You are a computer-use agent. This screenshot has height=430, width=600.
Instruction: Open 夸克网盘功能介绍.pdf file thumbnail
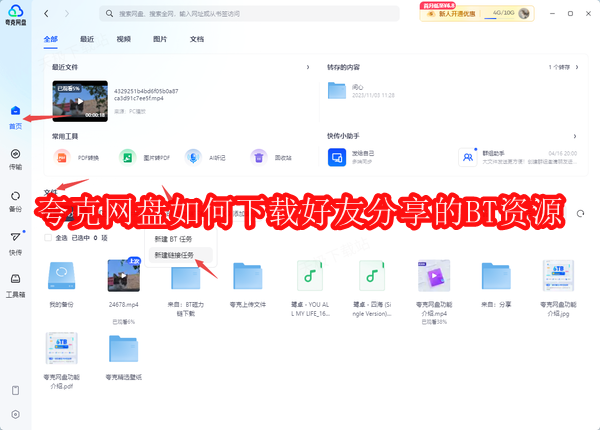click(62, 348)
